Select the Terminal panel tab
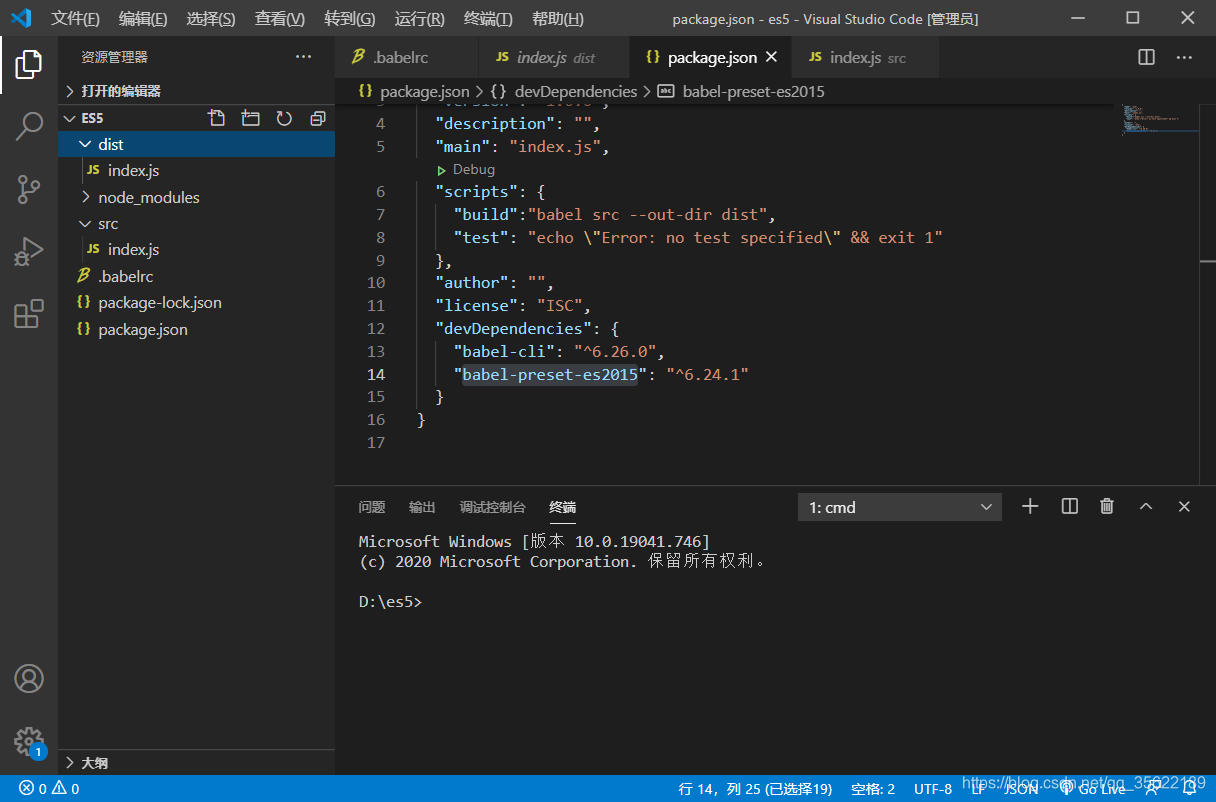1216x802 pixels. (x=563, y=507)
